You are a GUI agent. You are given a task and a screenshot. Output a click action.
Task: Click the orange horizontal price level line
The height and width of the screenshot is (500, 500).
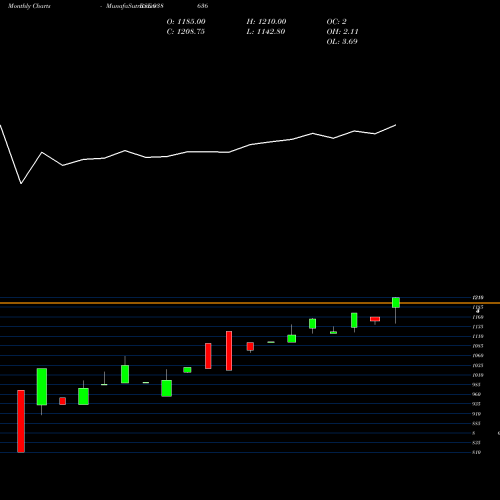pos(250,303)
